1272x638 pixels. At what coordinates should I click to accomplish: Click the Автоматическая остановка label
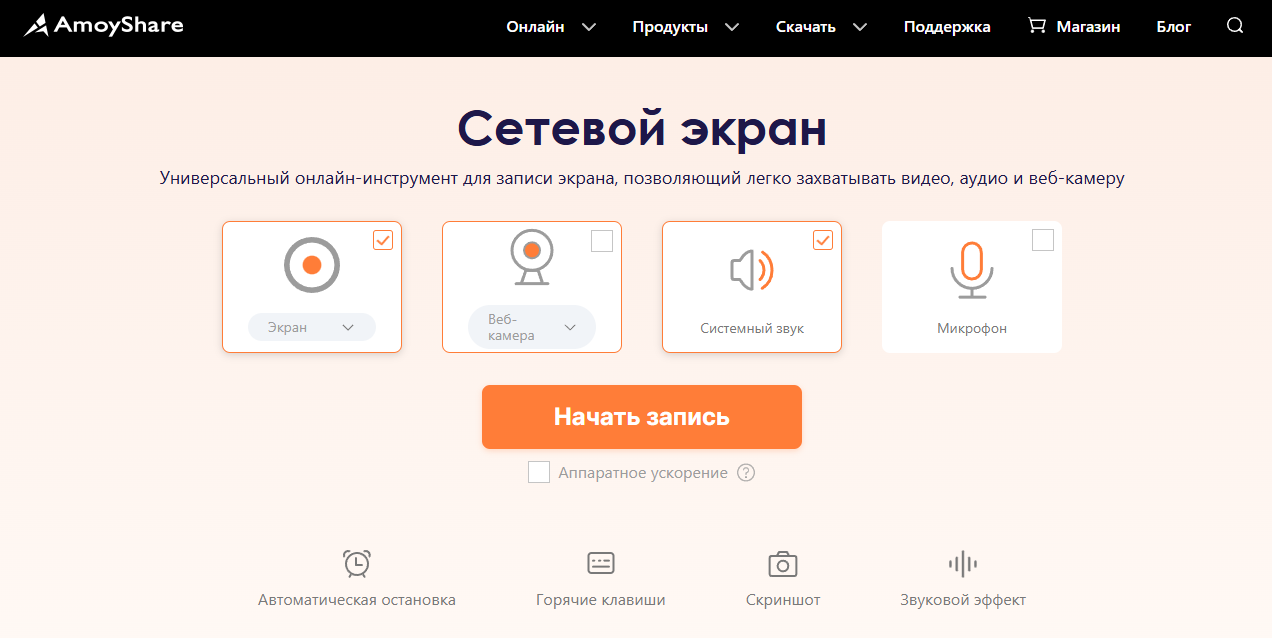(357, 600)
